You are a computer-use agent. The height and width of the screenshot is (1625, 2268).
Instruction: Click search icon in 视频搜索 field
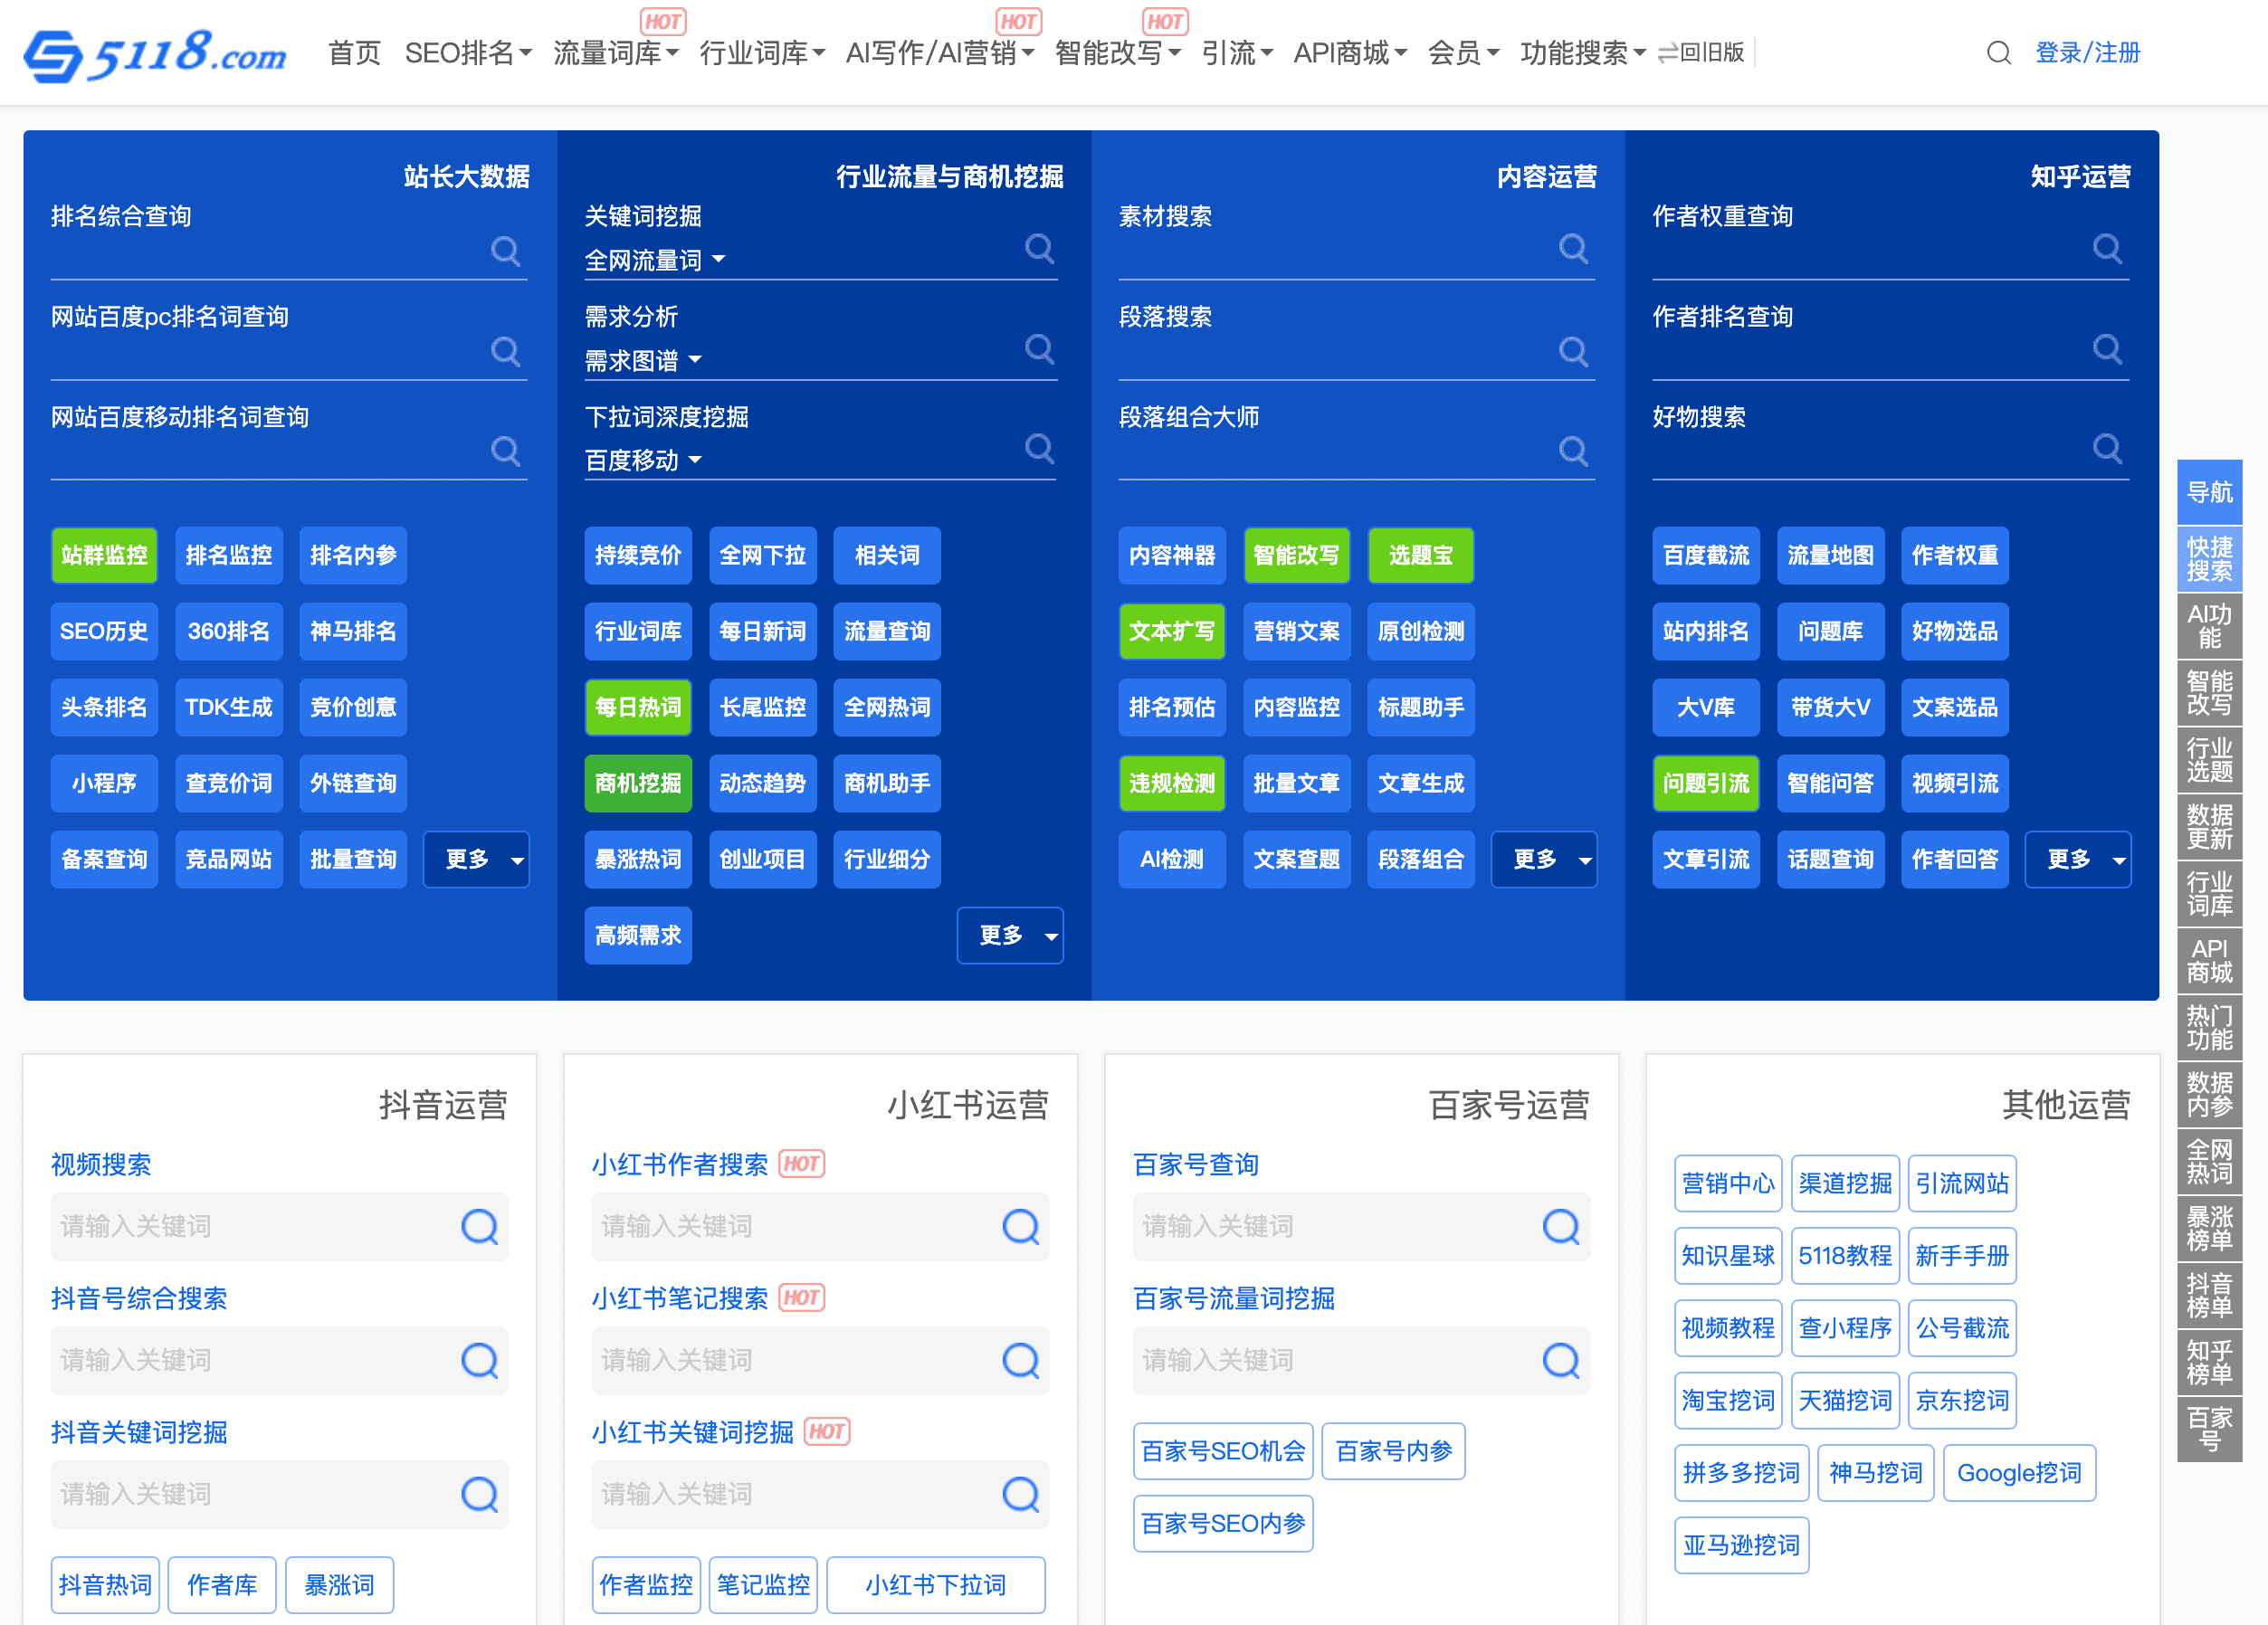click(480, 1226)
